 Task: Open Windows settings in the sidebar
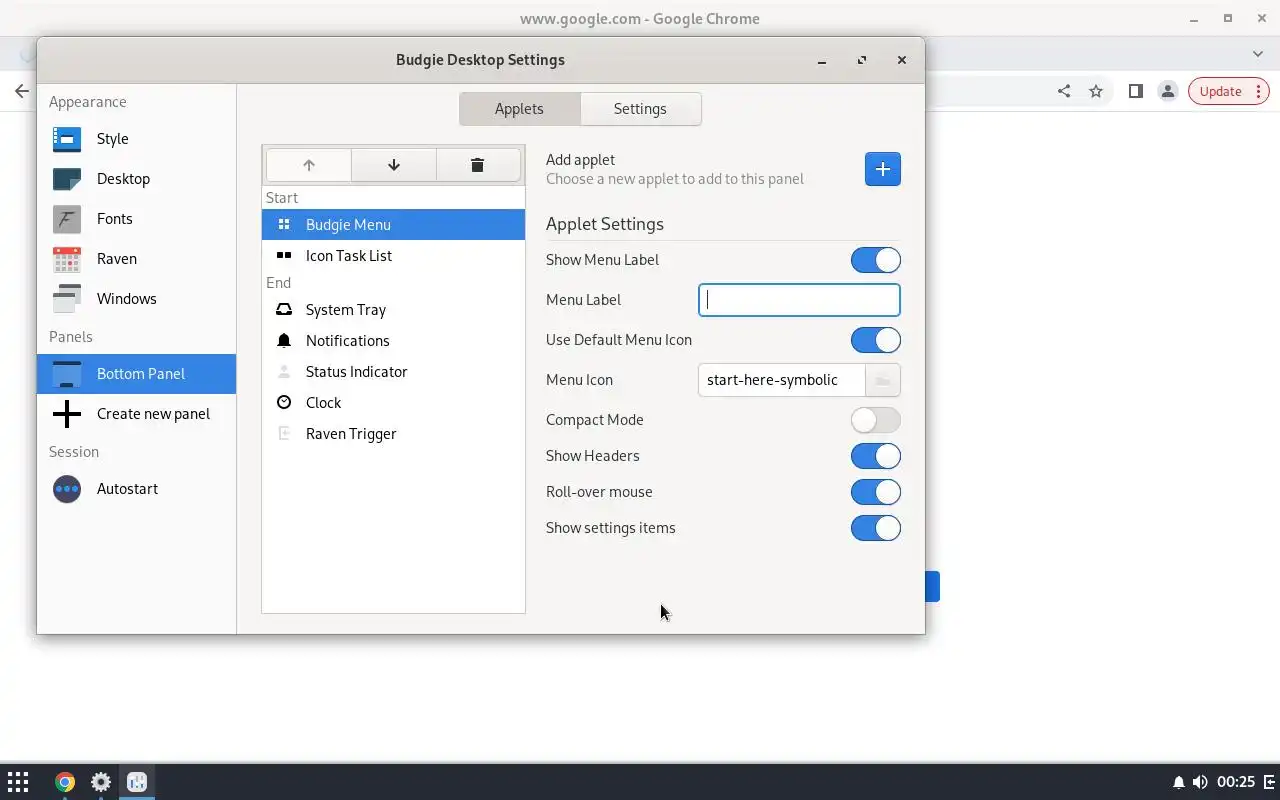pyautogui.click(x=136, y=299)
